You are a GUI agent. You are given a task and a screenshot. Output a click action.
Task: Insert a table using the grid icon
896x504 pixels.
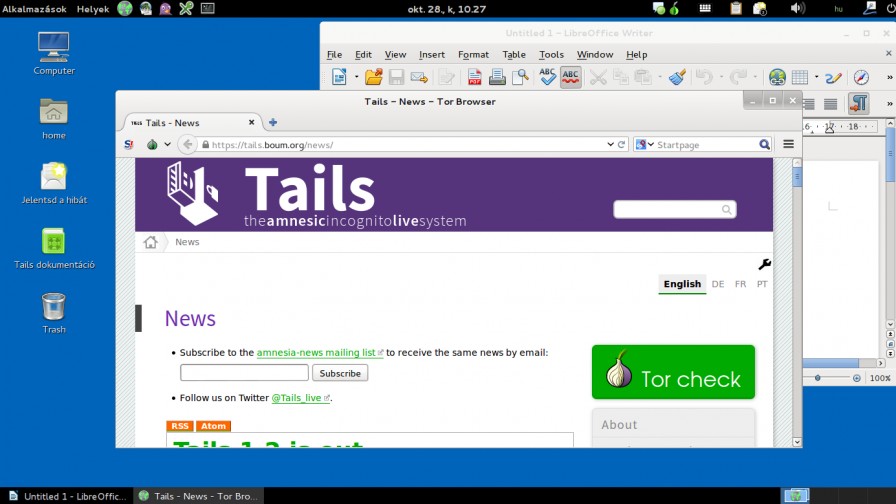pos(800,77)
